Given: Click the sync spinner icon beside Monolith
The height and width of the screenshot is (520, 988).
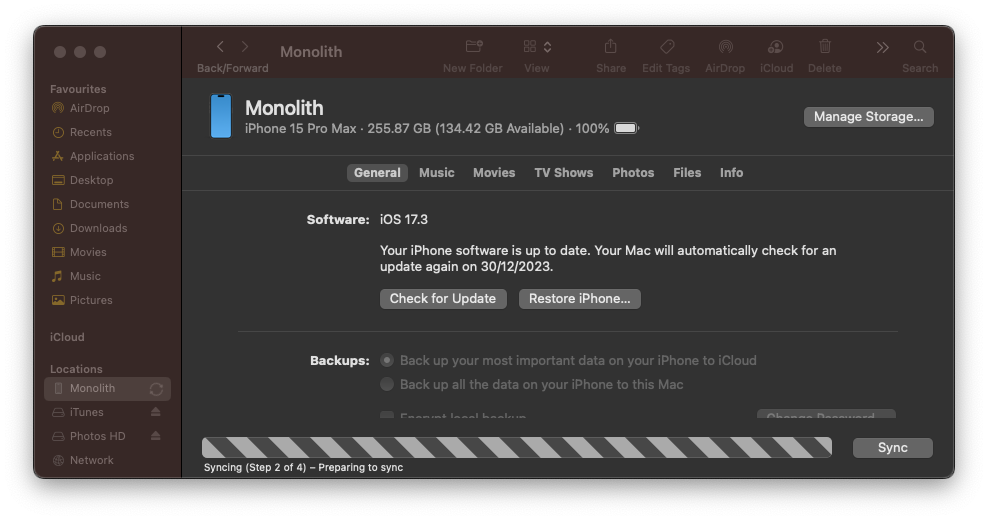Looking at the screenshot, I should tap(156, 389).
